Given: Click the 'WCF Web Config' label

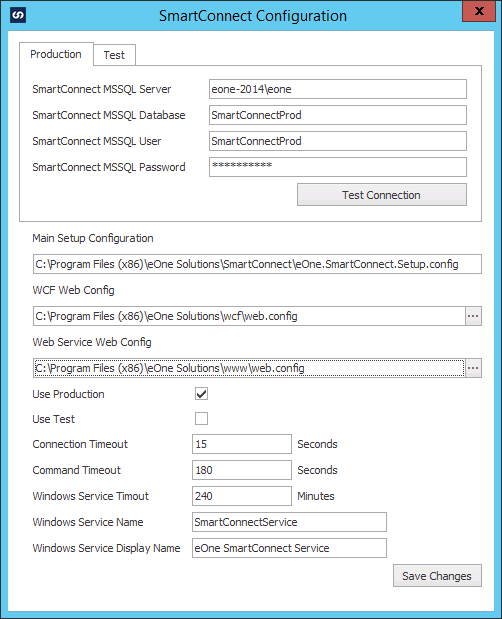Looking at the screenshot, I should pyautogui.click(x=73, y=291).
